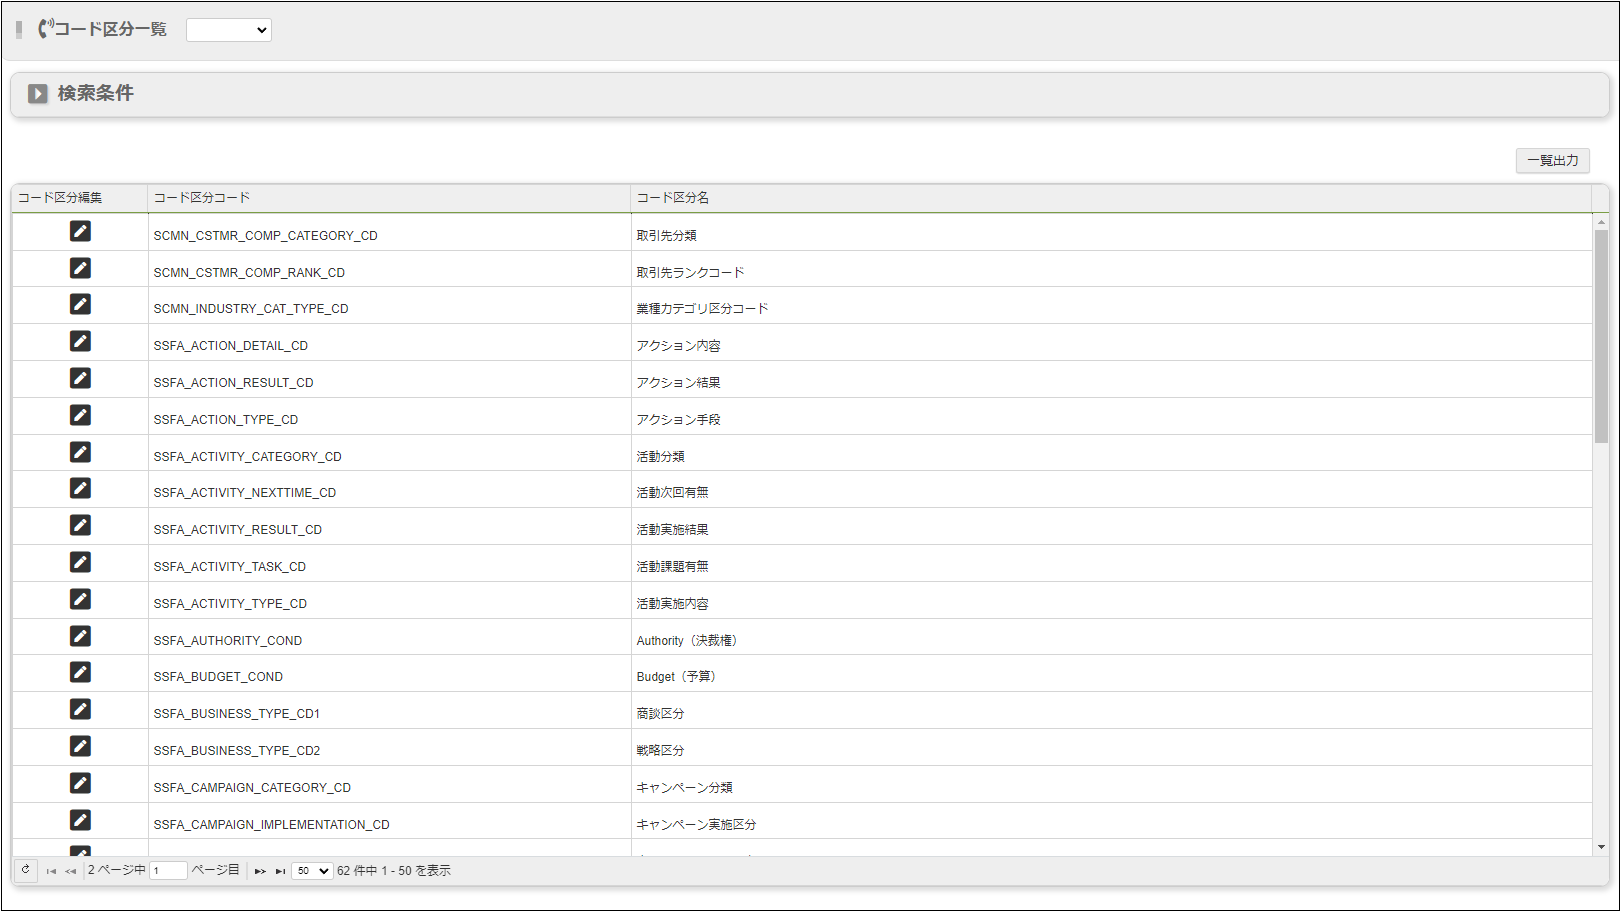The image size is (1620, 911).
Task: Click the 一覧出力 button
Action: point(1552,160)
